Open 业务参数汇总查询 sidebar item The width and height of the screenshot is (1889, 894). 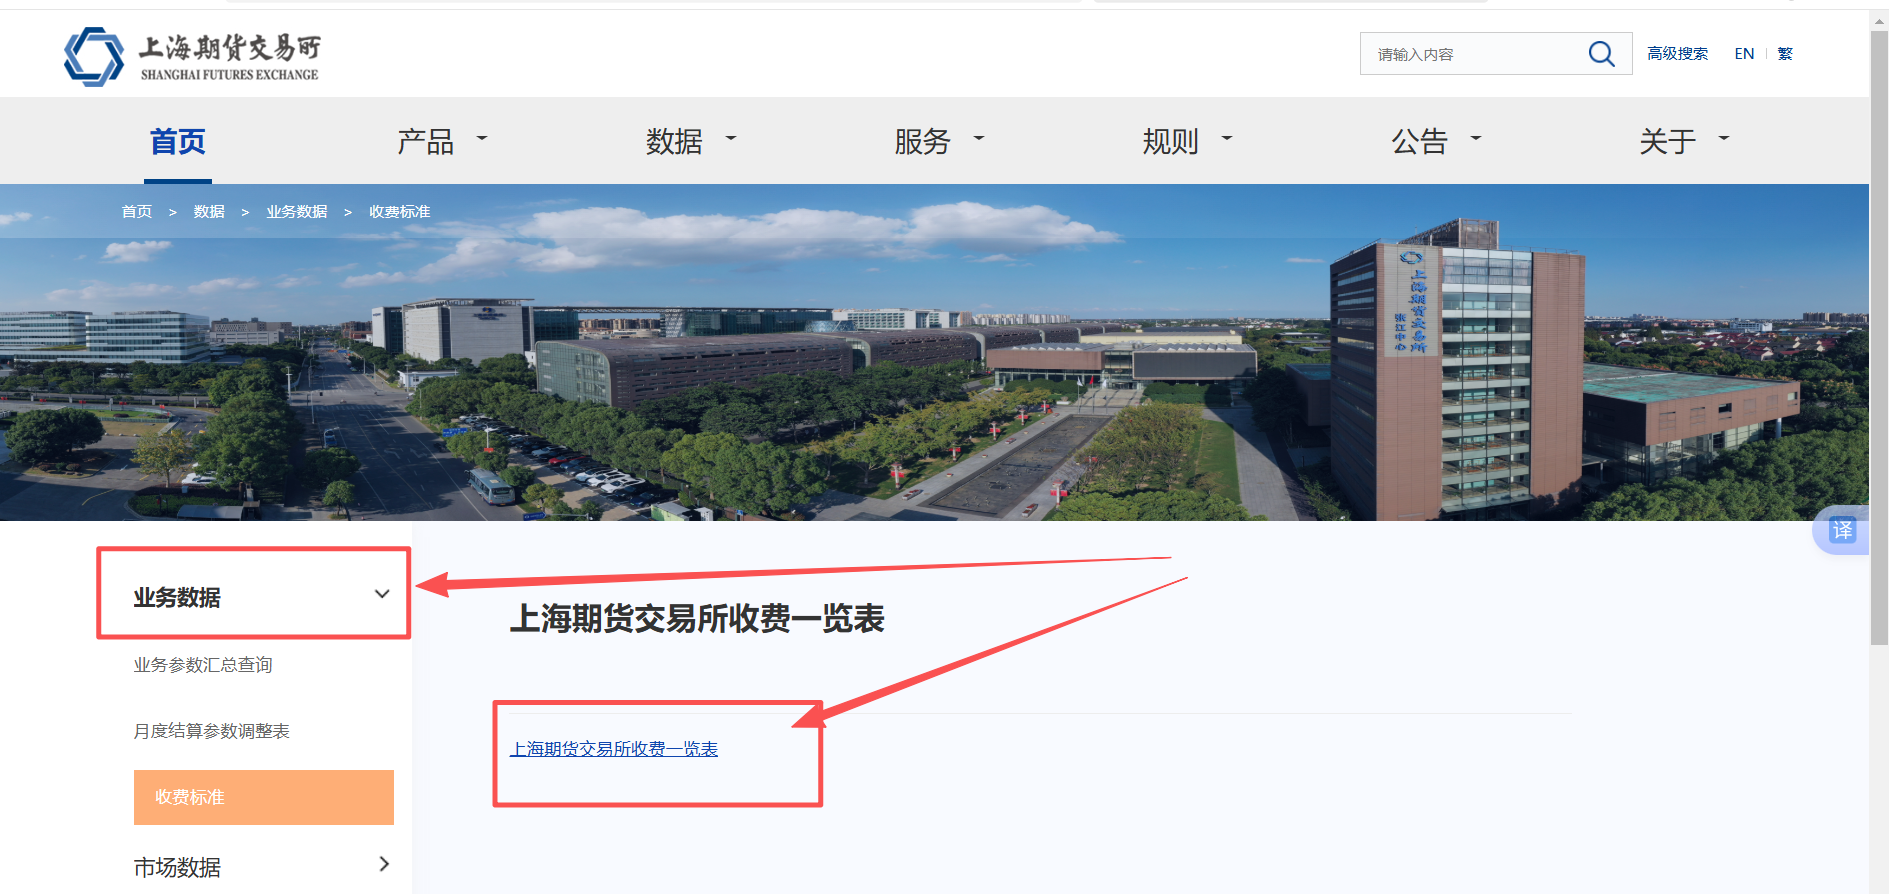coord(203,665)
